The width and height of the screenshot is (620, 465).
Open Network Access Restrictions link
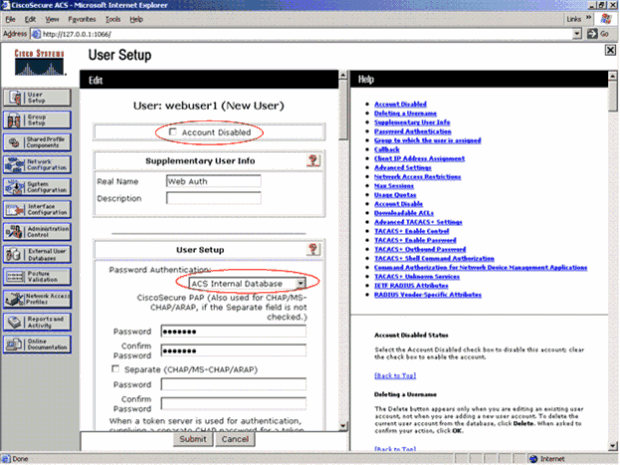(x=417, y=176)
